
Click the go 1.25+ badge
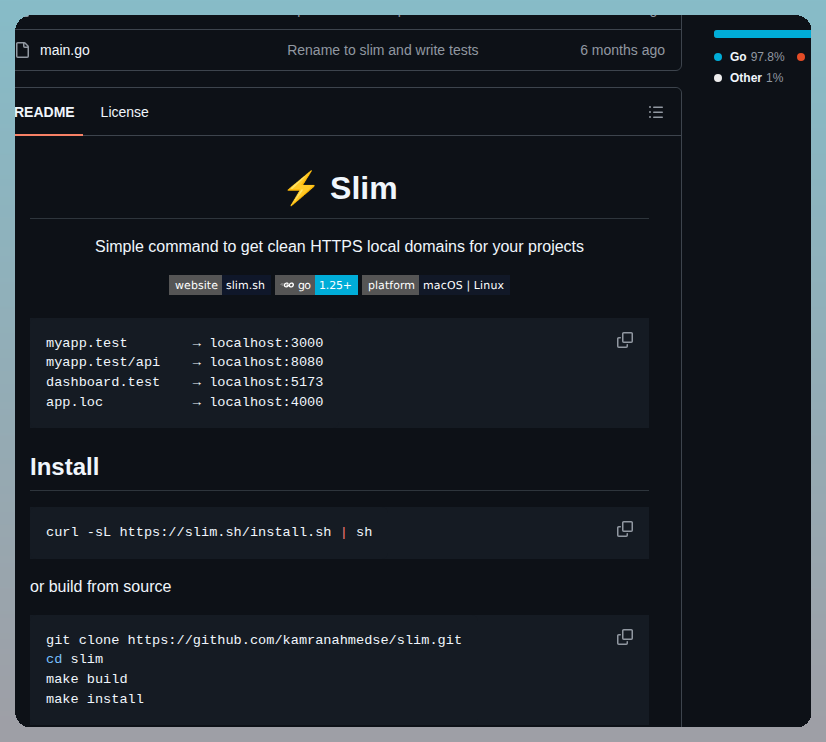tap(317, 285)
